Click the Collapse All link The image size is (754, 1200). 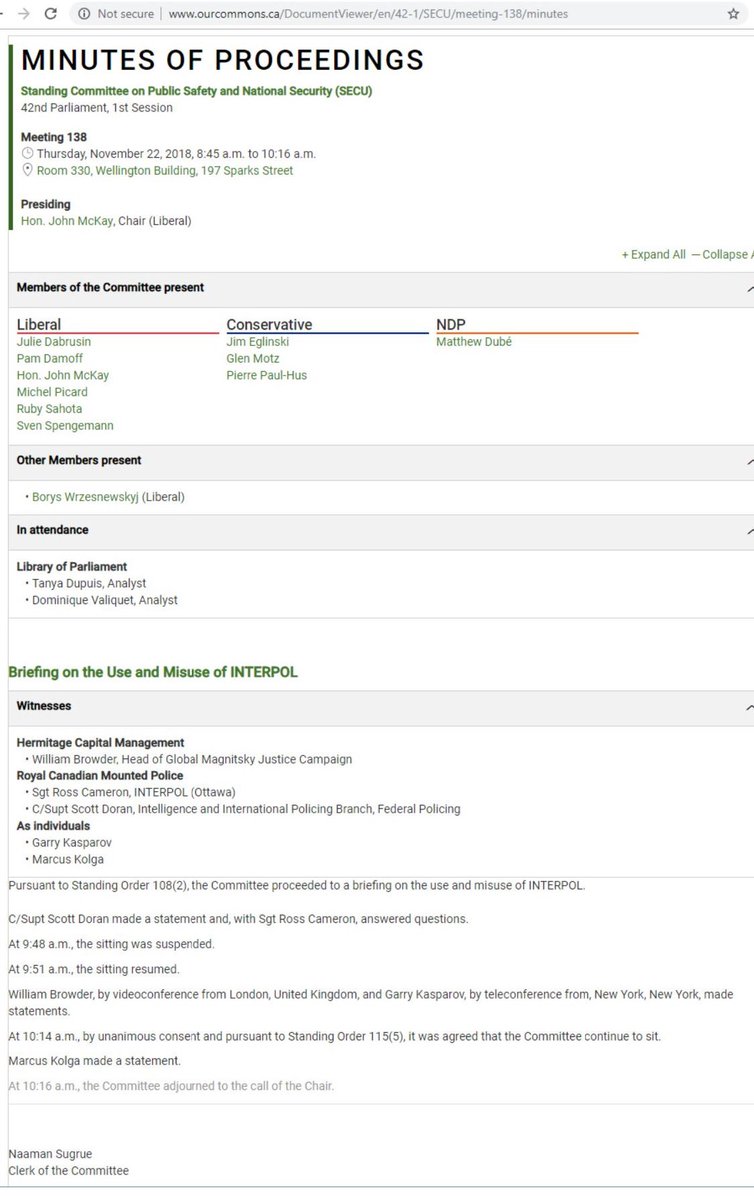tap(722, 255)
